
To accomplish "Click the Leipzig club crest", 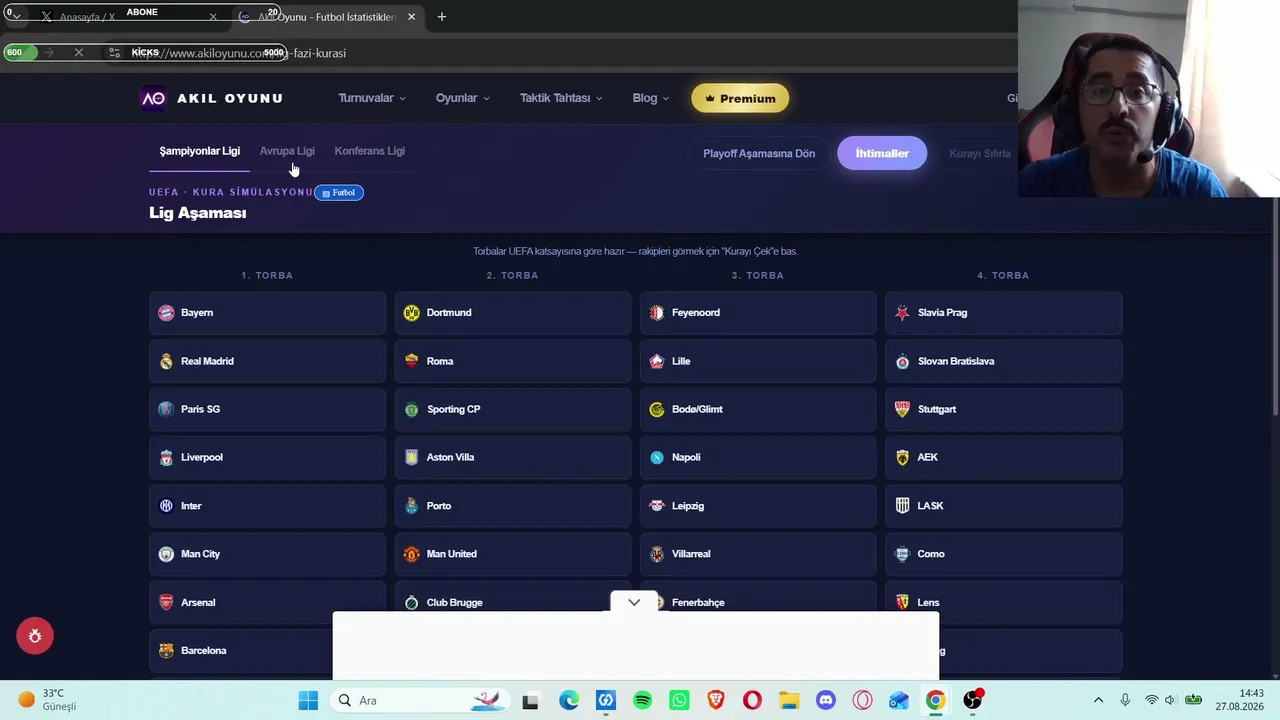I will [x=656, y=506].
